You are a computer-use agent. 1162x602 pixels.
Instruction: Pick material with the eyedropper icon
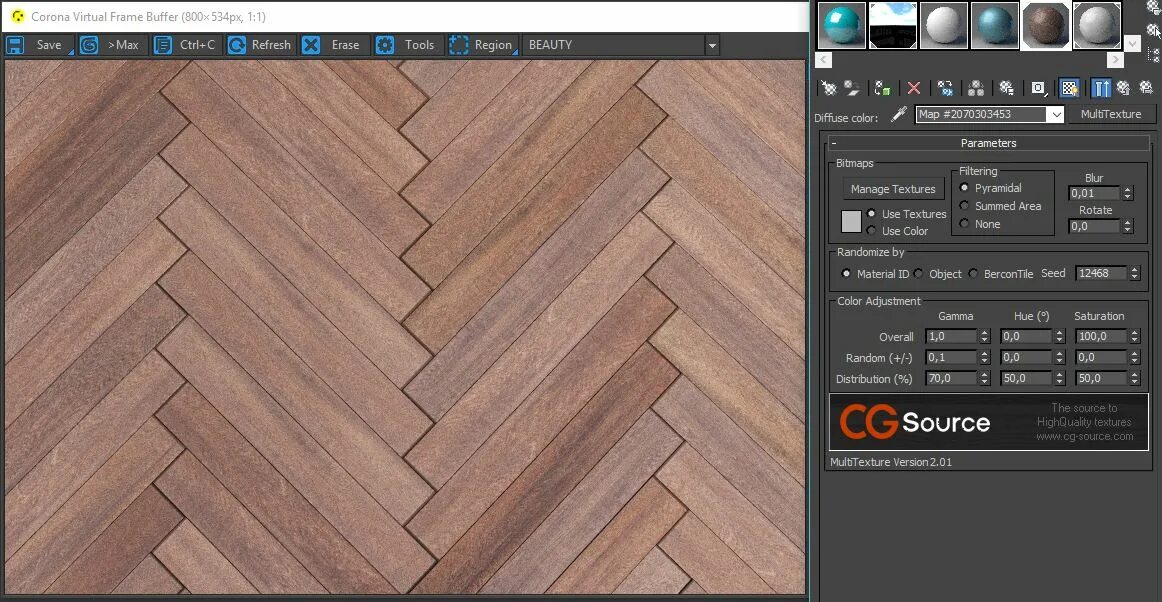pyautogui.click(x=898, y=114)
